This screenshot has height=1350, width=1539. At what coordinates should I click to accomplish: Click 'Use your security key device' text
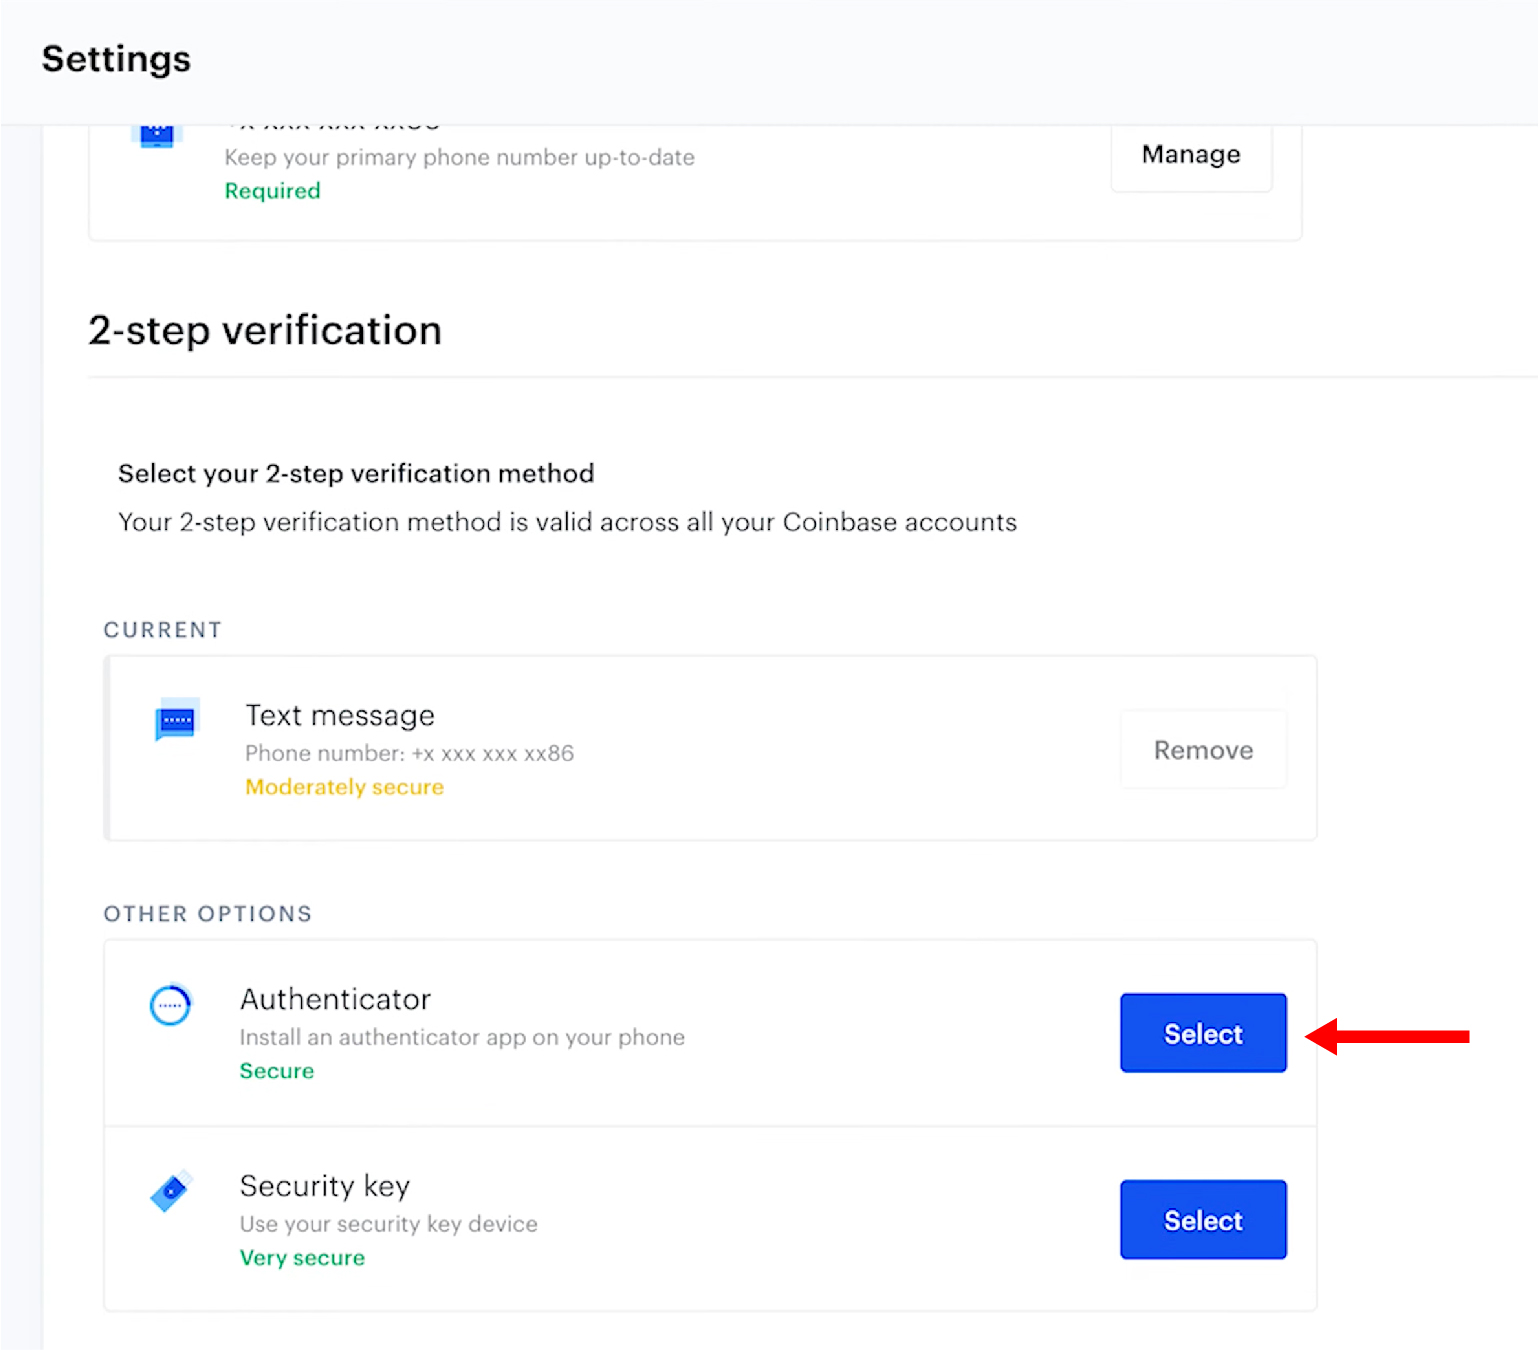[x=389, y=1224]
